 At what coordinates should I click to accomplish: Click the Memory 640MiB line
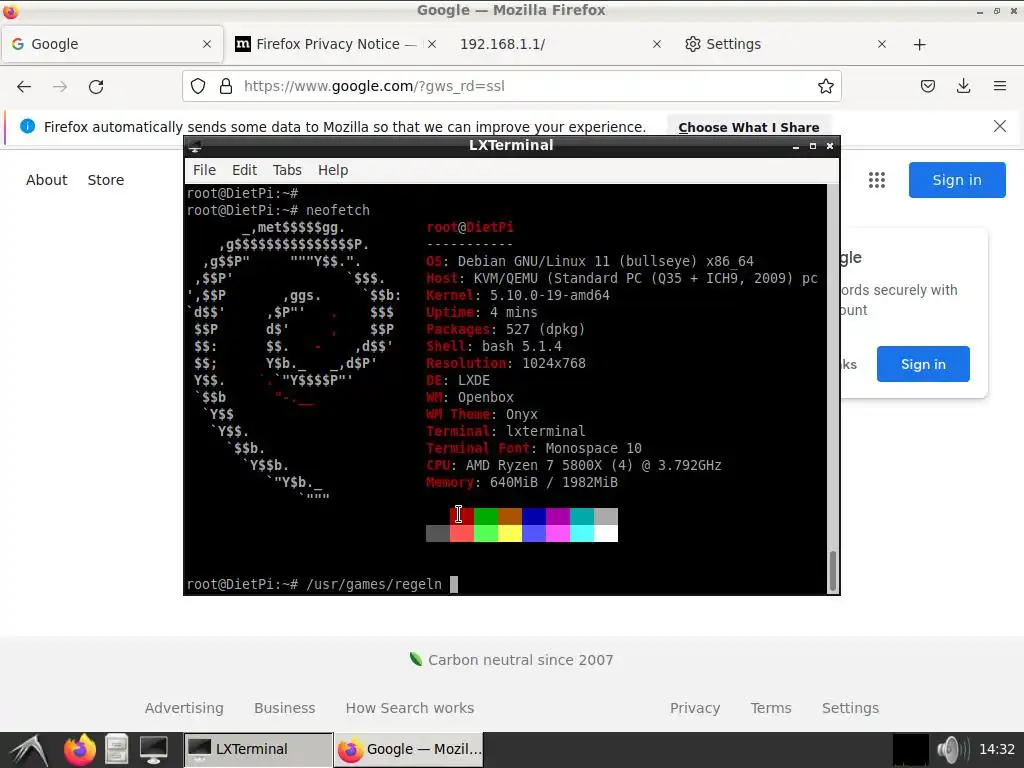tap(522, 482)
